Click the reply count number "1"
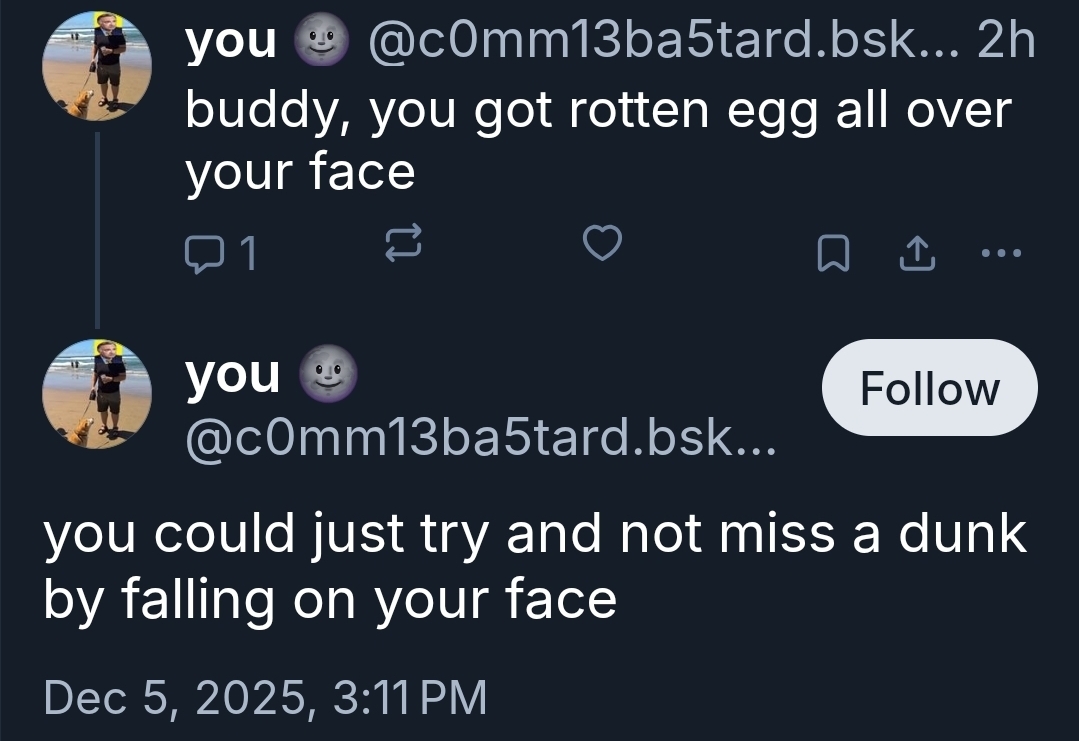This screenshot has width=1079, height=741. point(249,256)
